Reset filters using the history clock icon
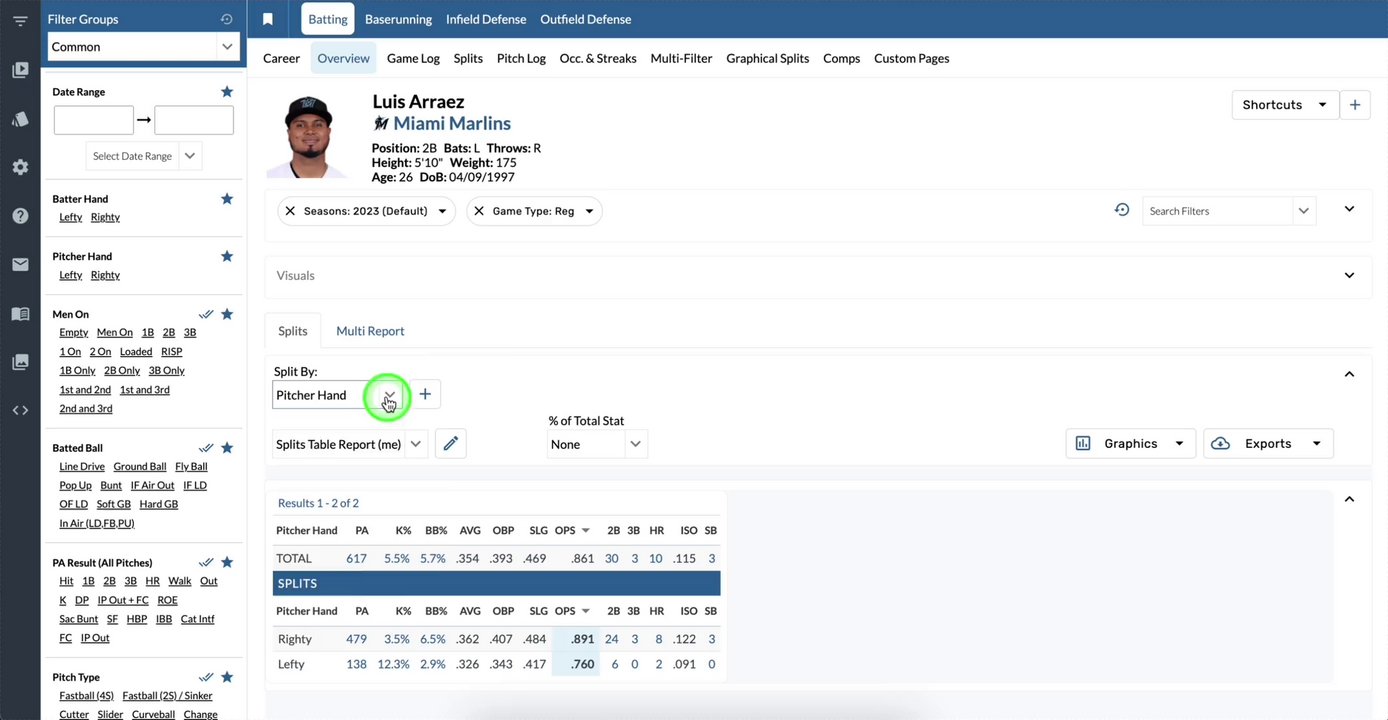 click(1122, 210)
